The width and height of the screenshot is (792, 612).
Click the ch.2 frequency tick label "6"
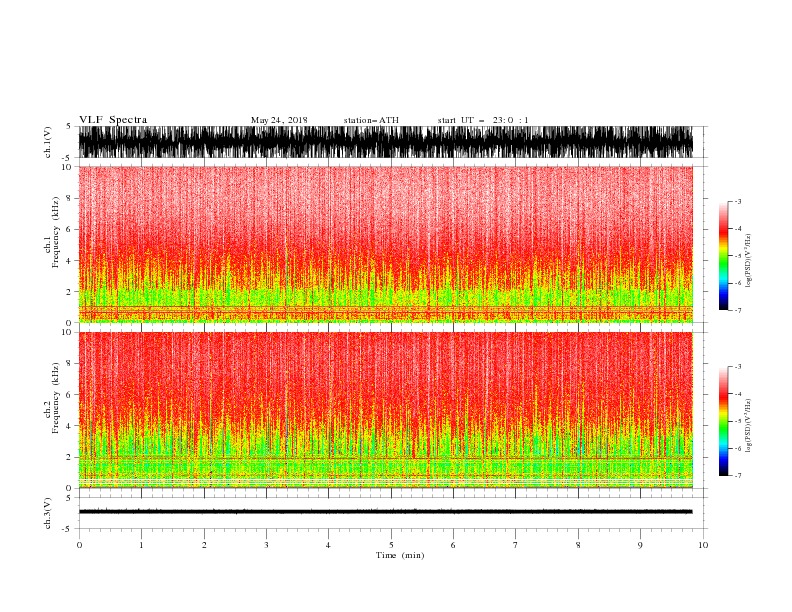[69, 394]
